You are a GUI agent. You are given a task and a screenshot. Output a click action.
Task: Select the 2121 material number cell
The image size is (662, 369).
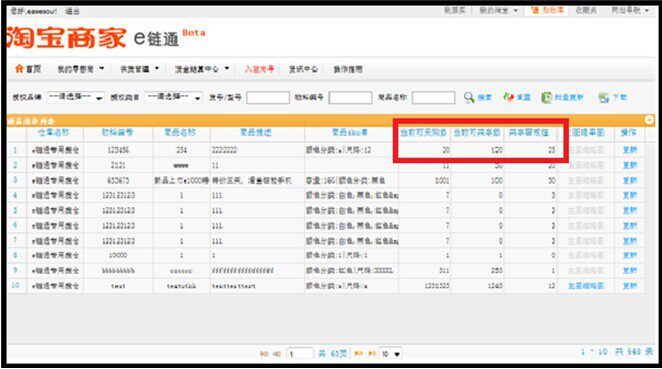click(x=118, y=165)
